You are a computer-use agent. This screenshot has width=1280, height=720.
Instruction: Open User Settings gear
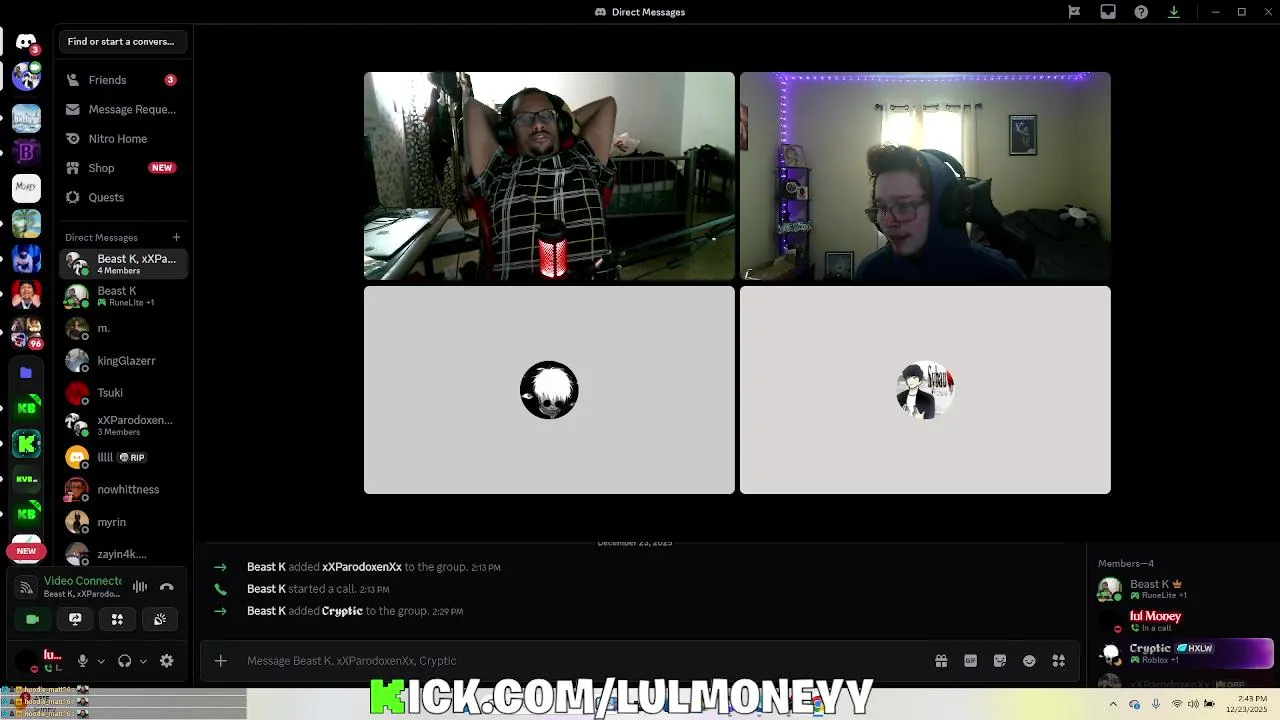(167, 661)
